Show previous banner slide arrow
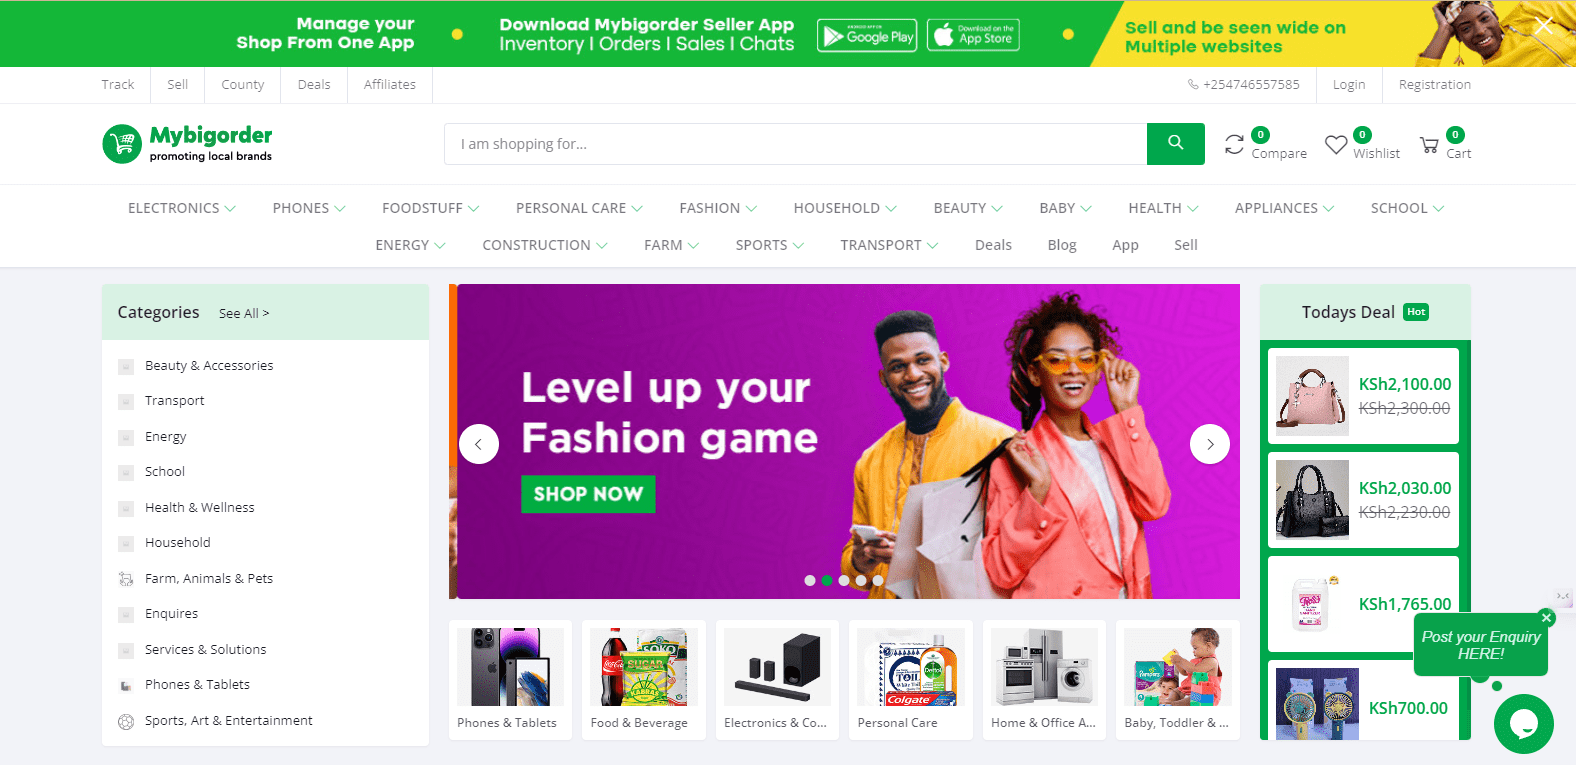This screenshot has width=1576, height=765. pos(479,444)
